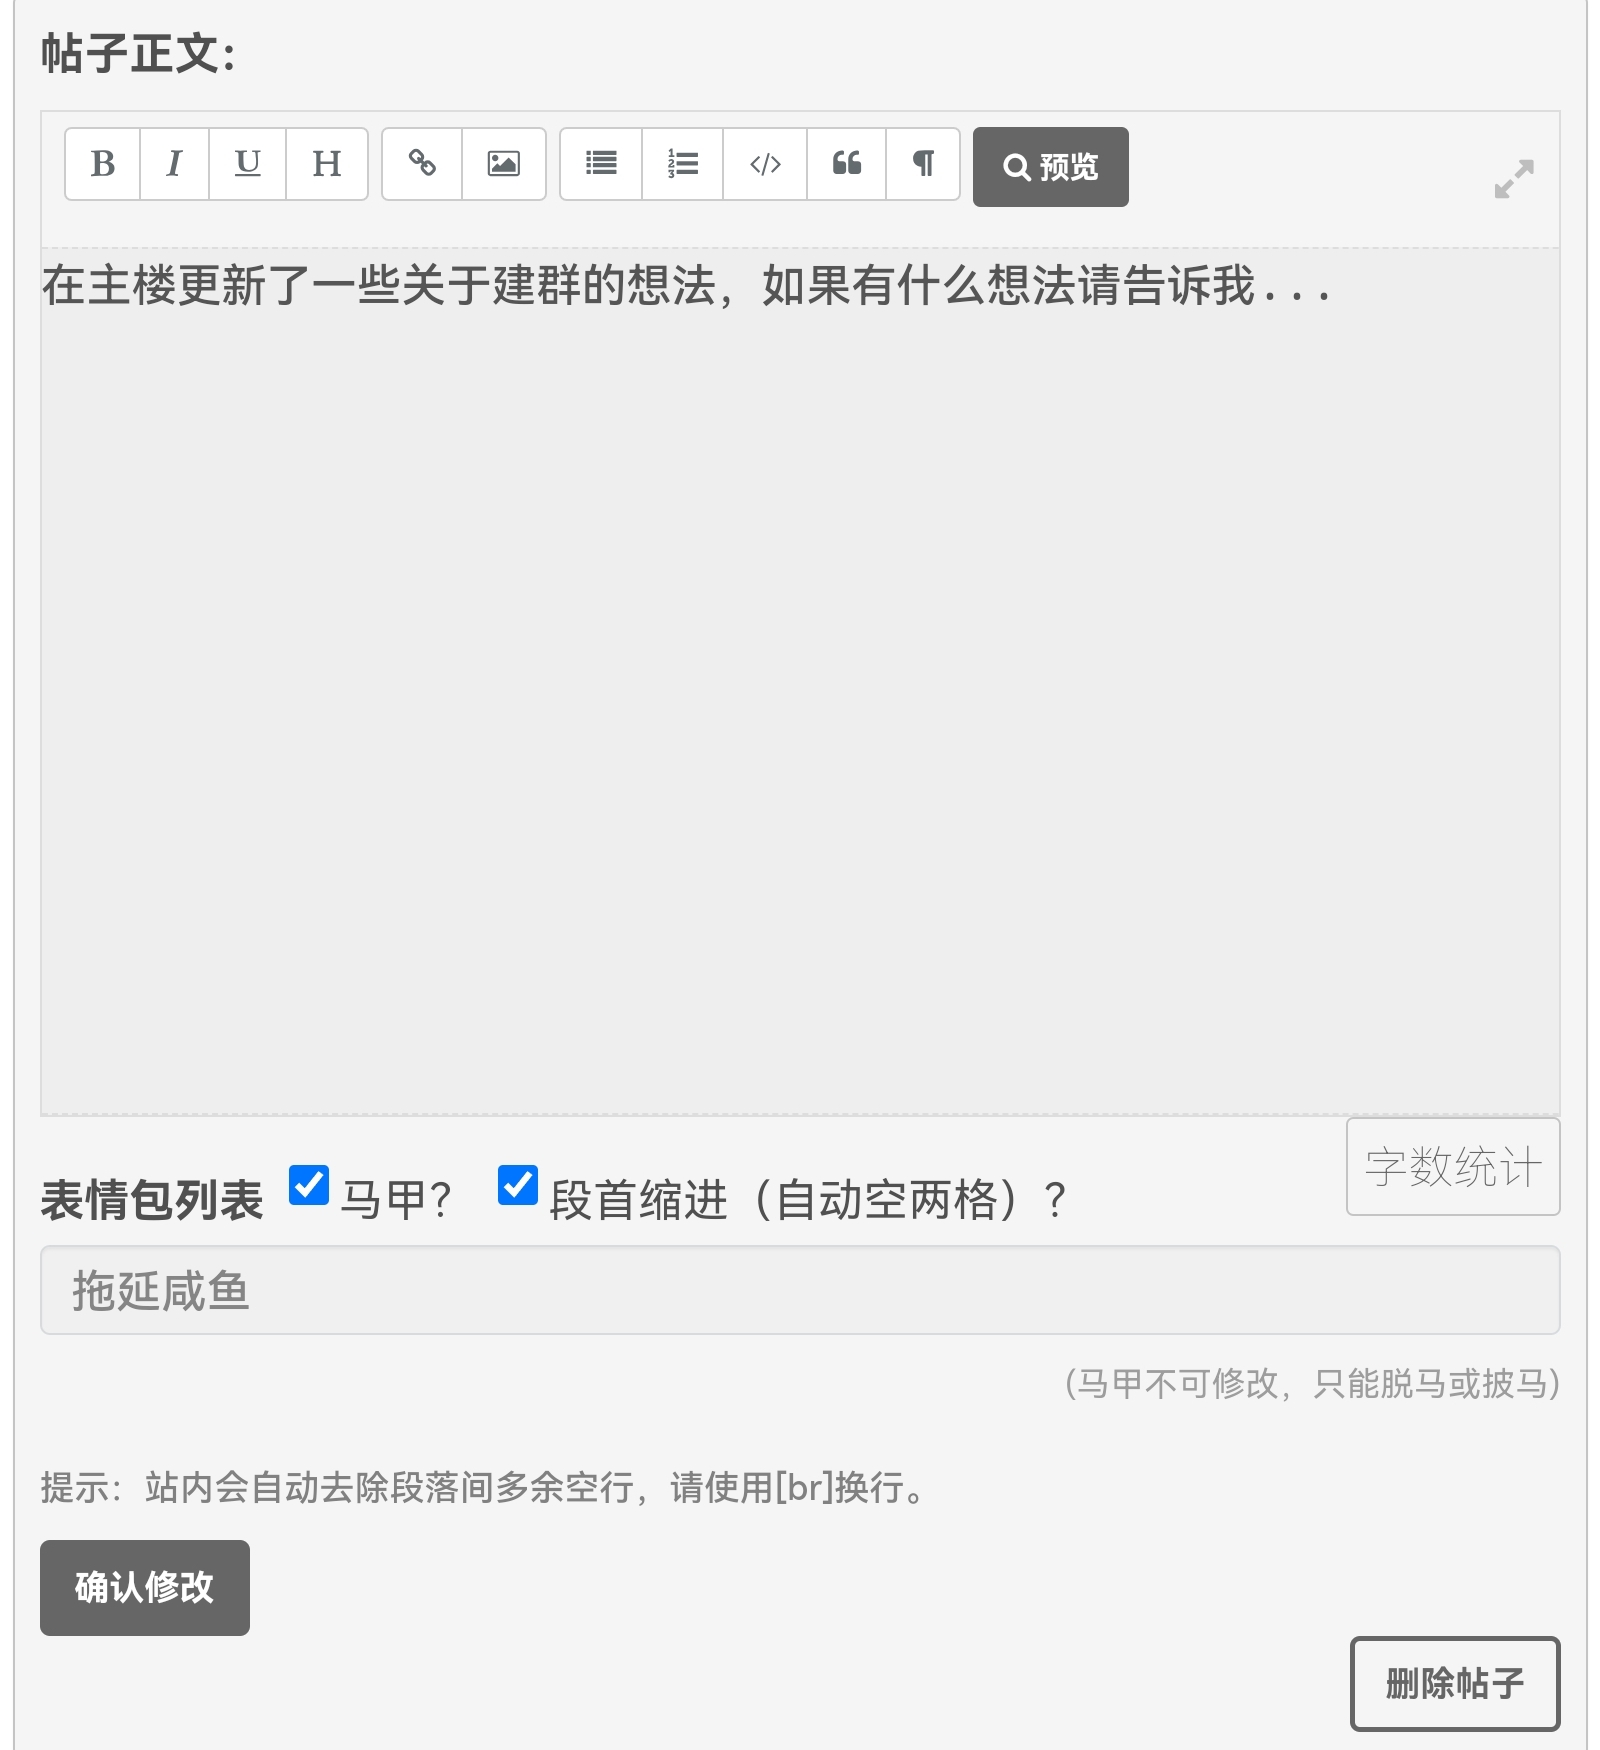Insert a code block with the </> icon
Viewport: 1600px width, 1750px height.
pyautogui.click(x=765, y=164)
